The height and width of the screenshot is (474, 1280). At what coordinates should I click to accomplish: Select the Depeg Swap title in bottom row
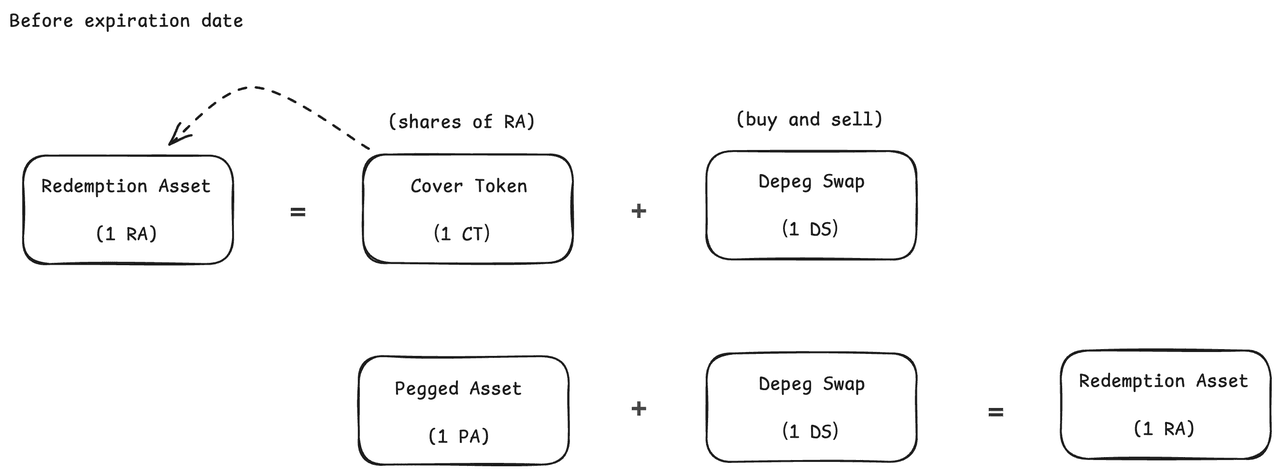811,384
